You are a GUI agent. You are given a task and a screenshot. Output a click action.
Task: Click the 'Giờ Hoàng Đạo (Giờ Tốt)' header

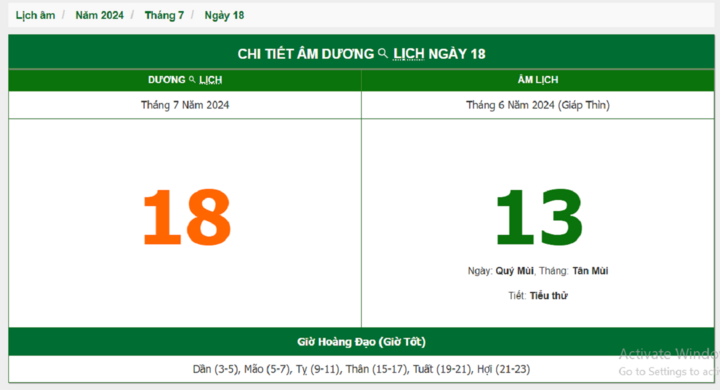point(361,342)
